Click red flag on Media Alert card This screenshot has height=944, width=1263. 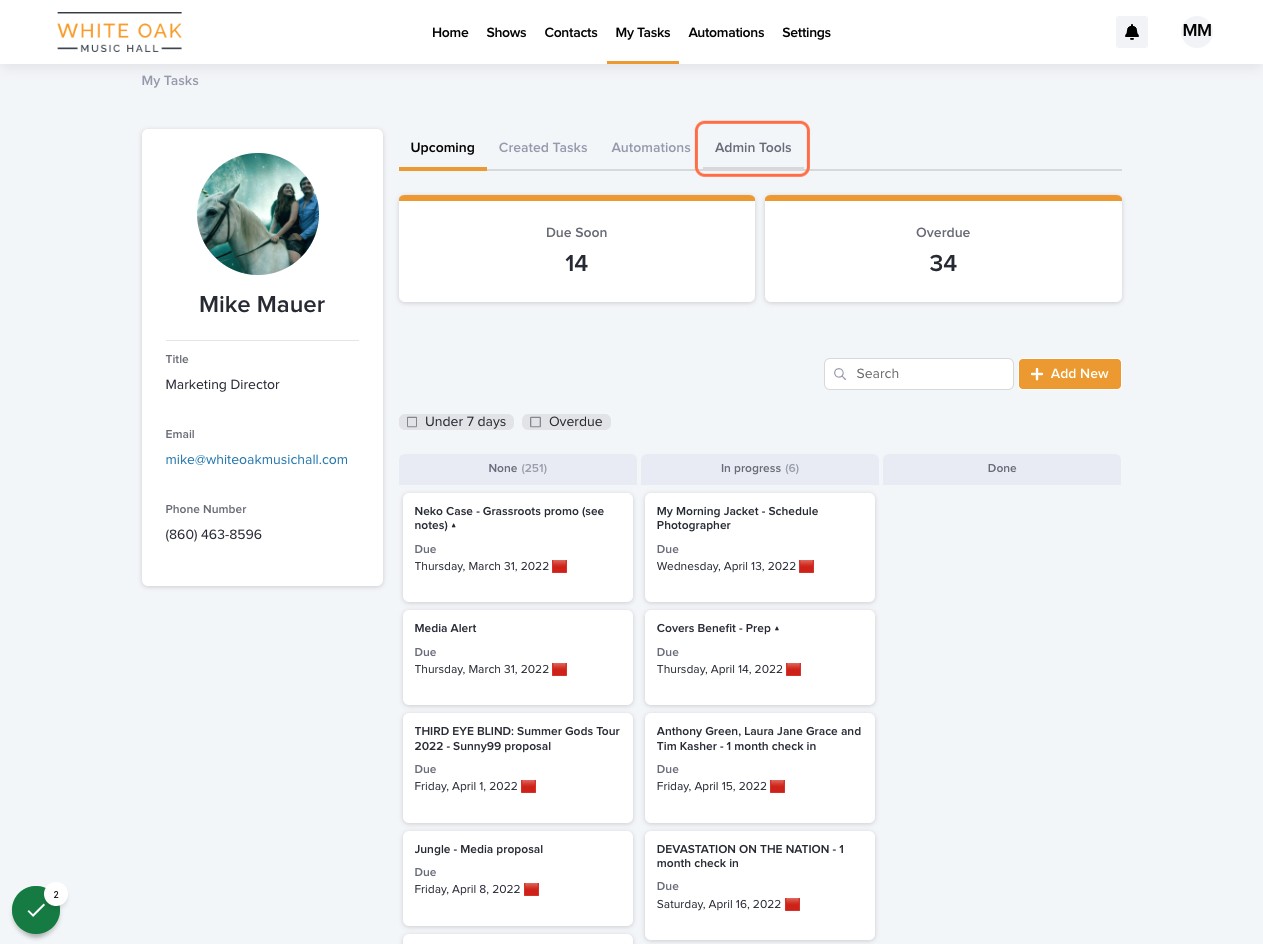[560, 669]
